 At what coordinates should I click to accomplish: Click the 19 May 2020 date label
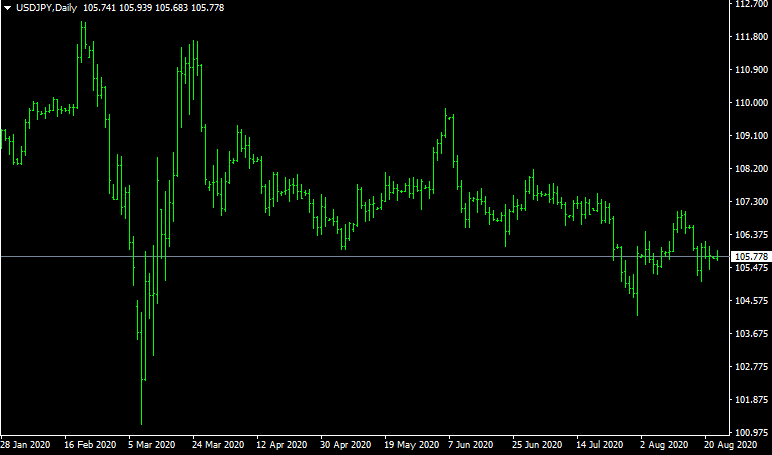point(411,445)
